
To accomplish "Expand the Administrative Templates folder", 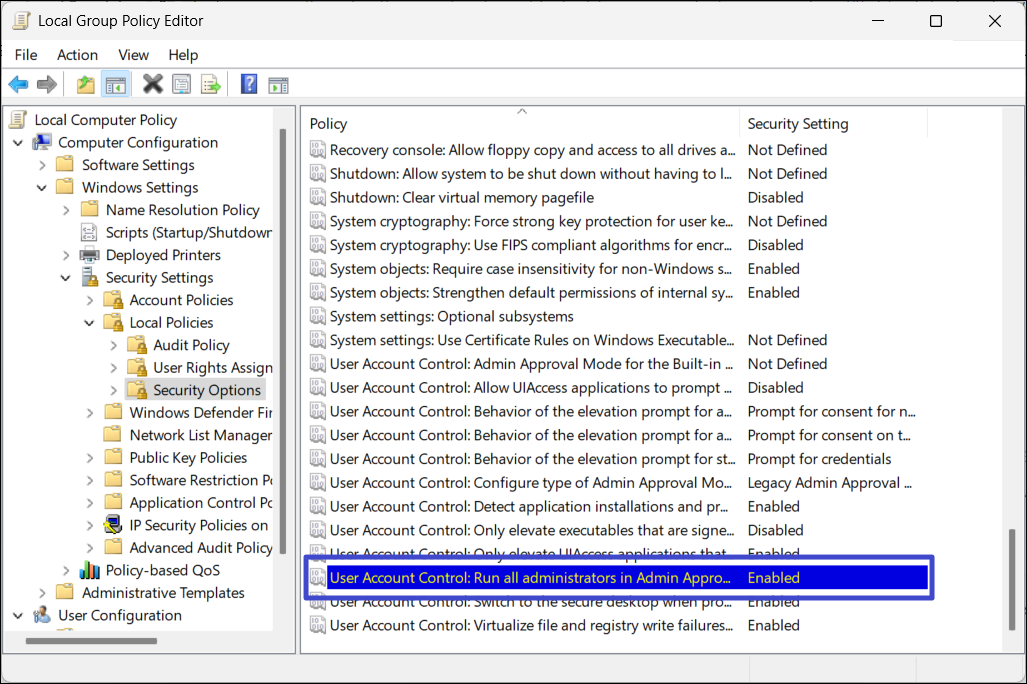I will (42, 593).
